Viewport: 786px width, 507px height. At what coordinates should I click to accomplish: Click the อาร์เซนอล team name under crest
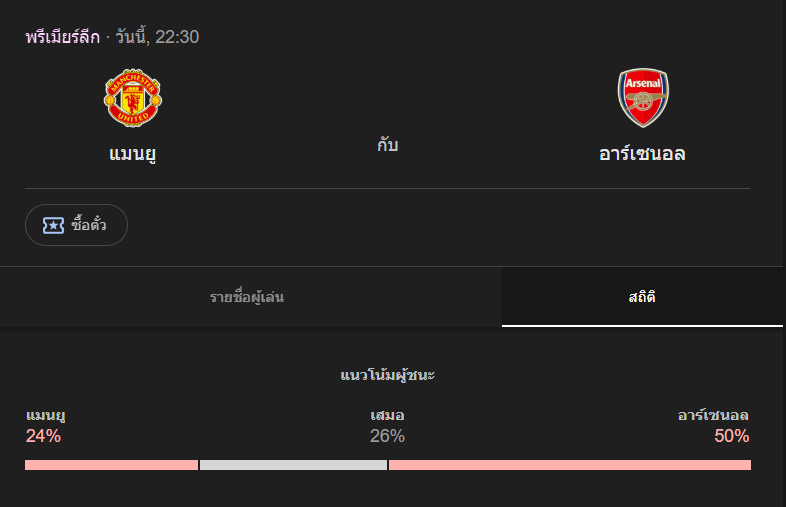642,153
